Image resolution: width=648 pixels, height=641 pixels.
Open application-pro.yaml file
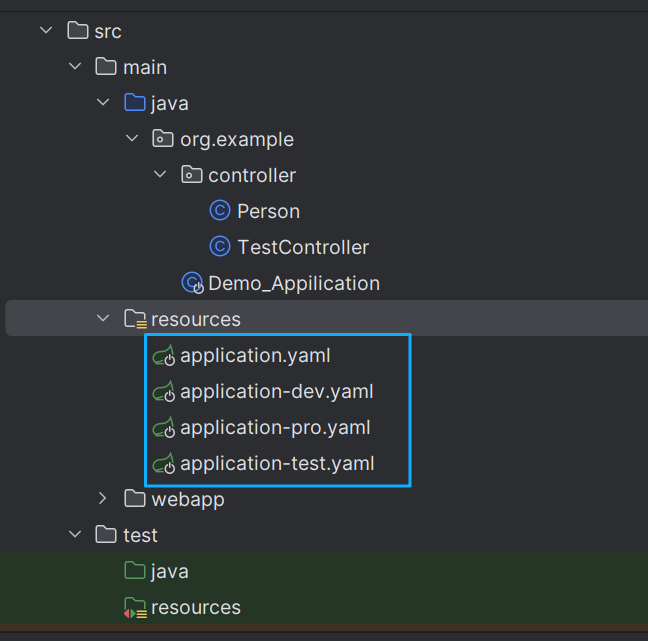(x=275, y=427)
